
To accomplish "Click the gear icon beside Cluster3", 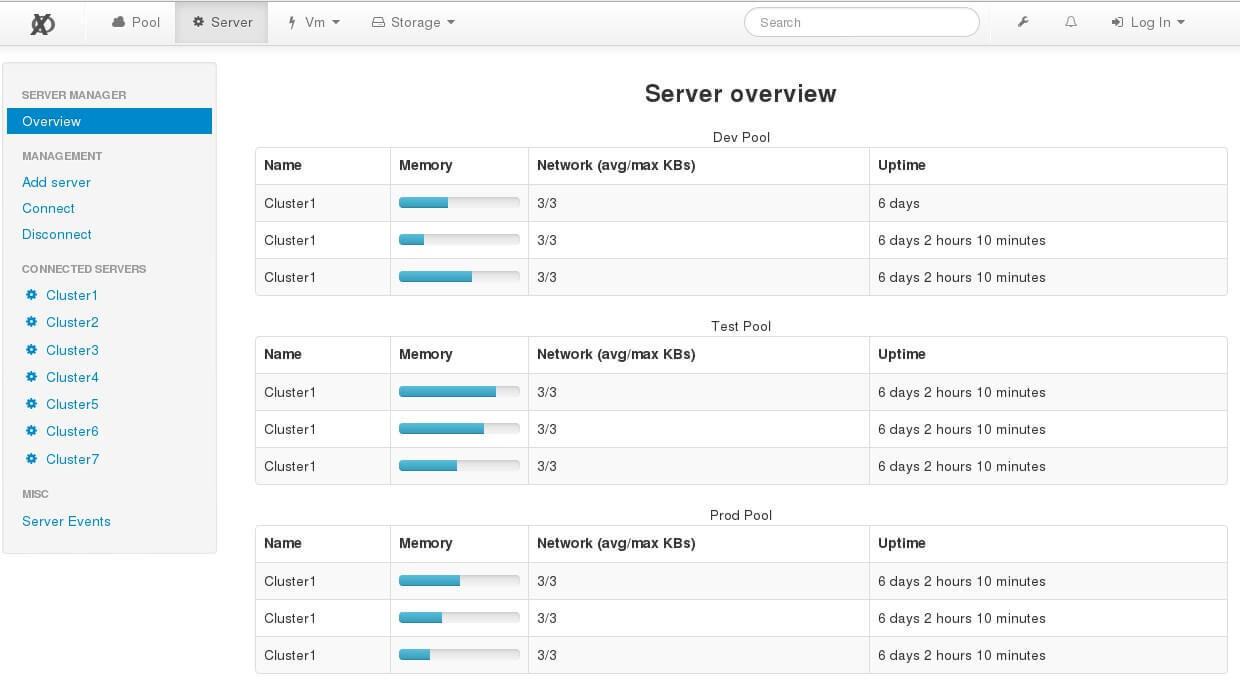I will [x=32, y=350].
